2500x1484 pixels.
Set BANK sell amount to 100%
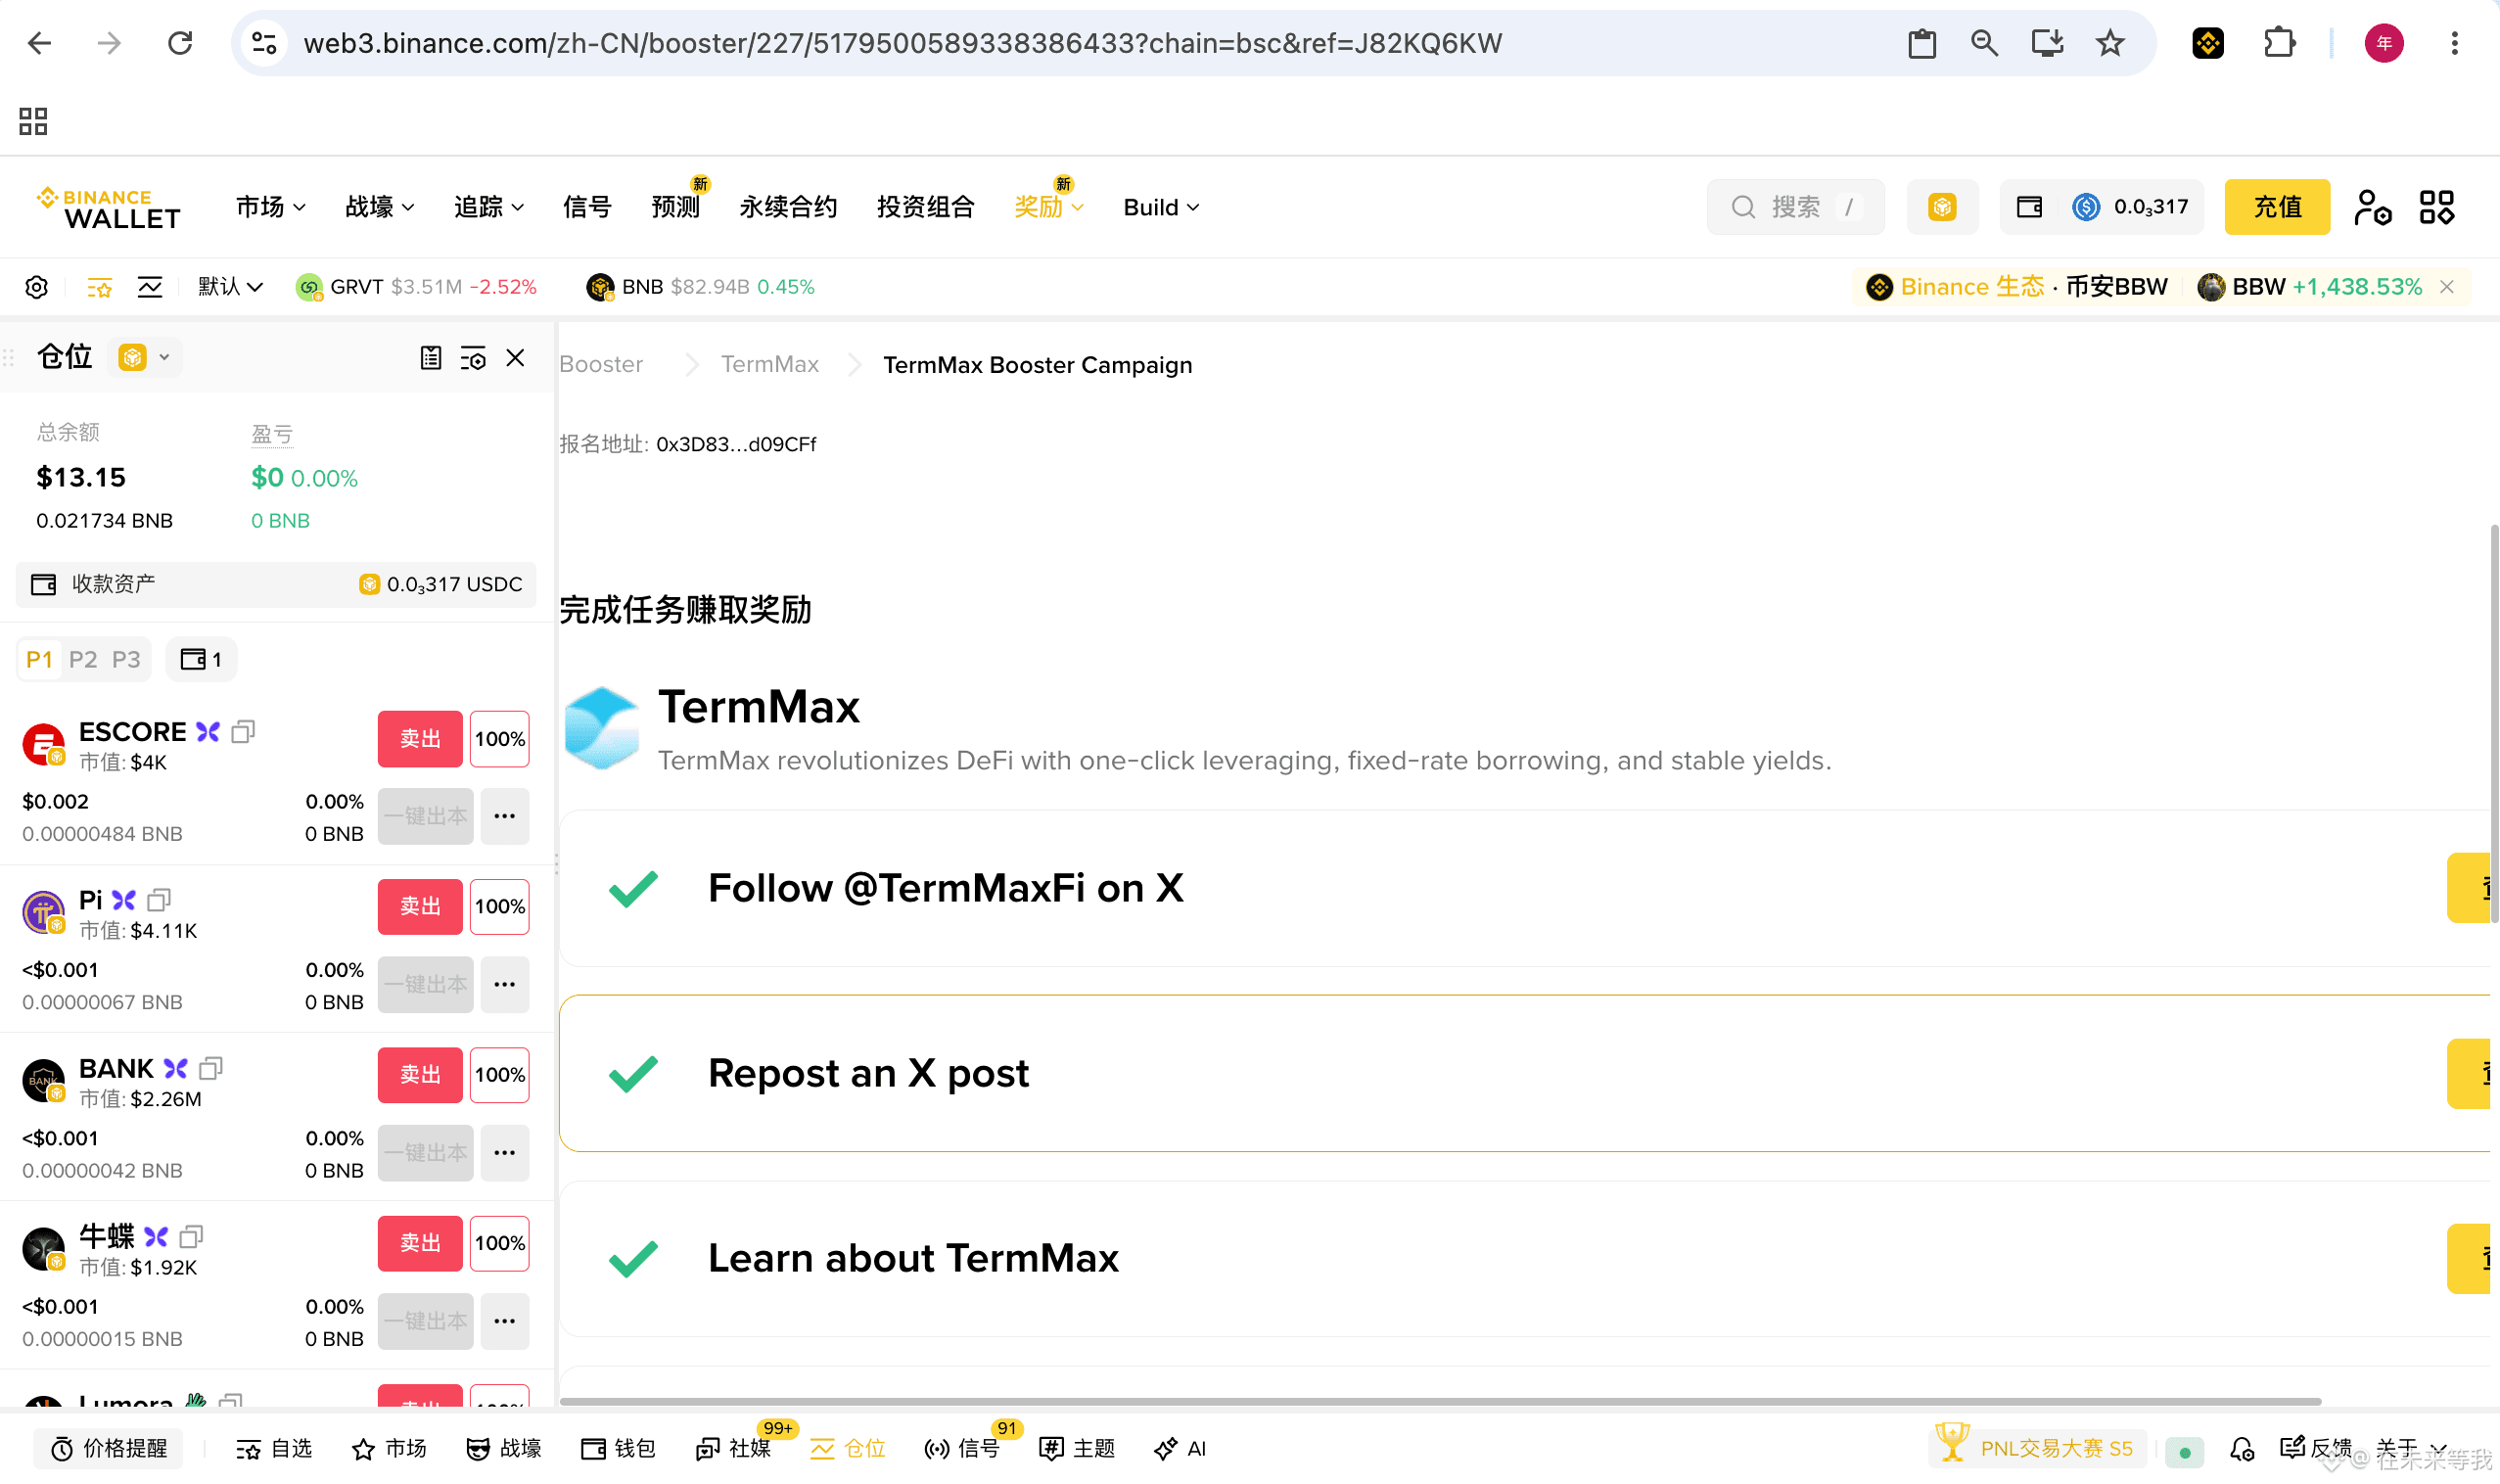(500, 1075)
